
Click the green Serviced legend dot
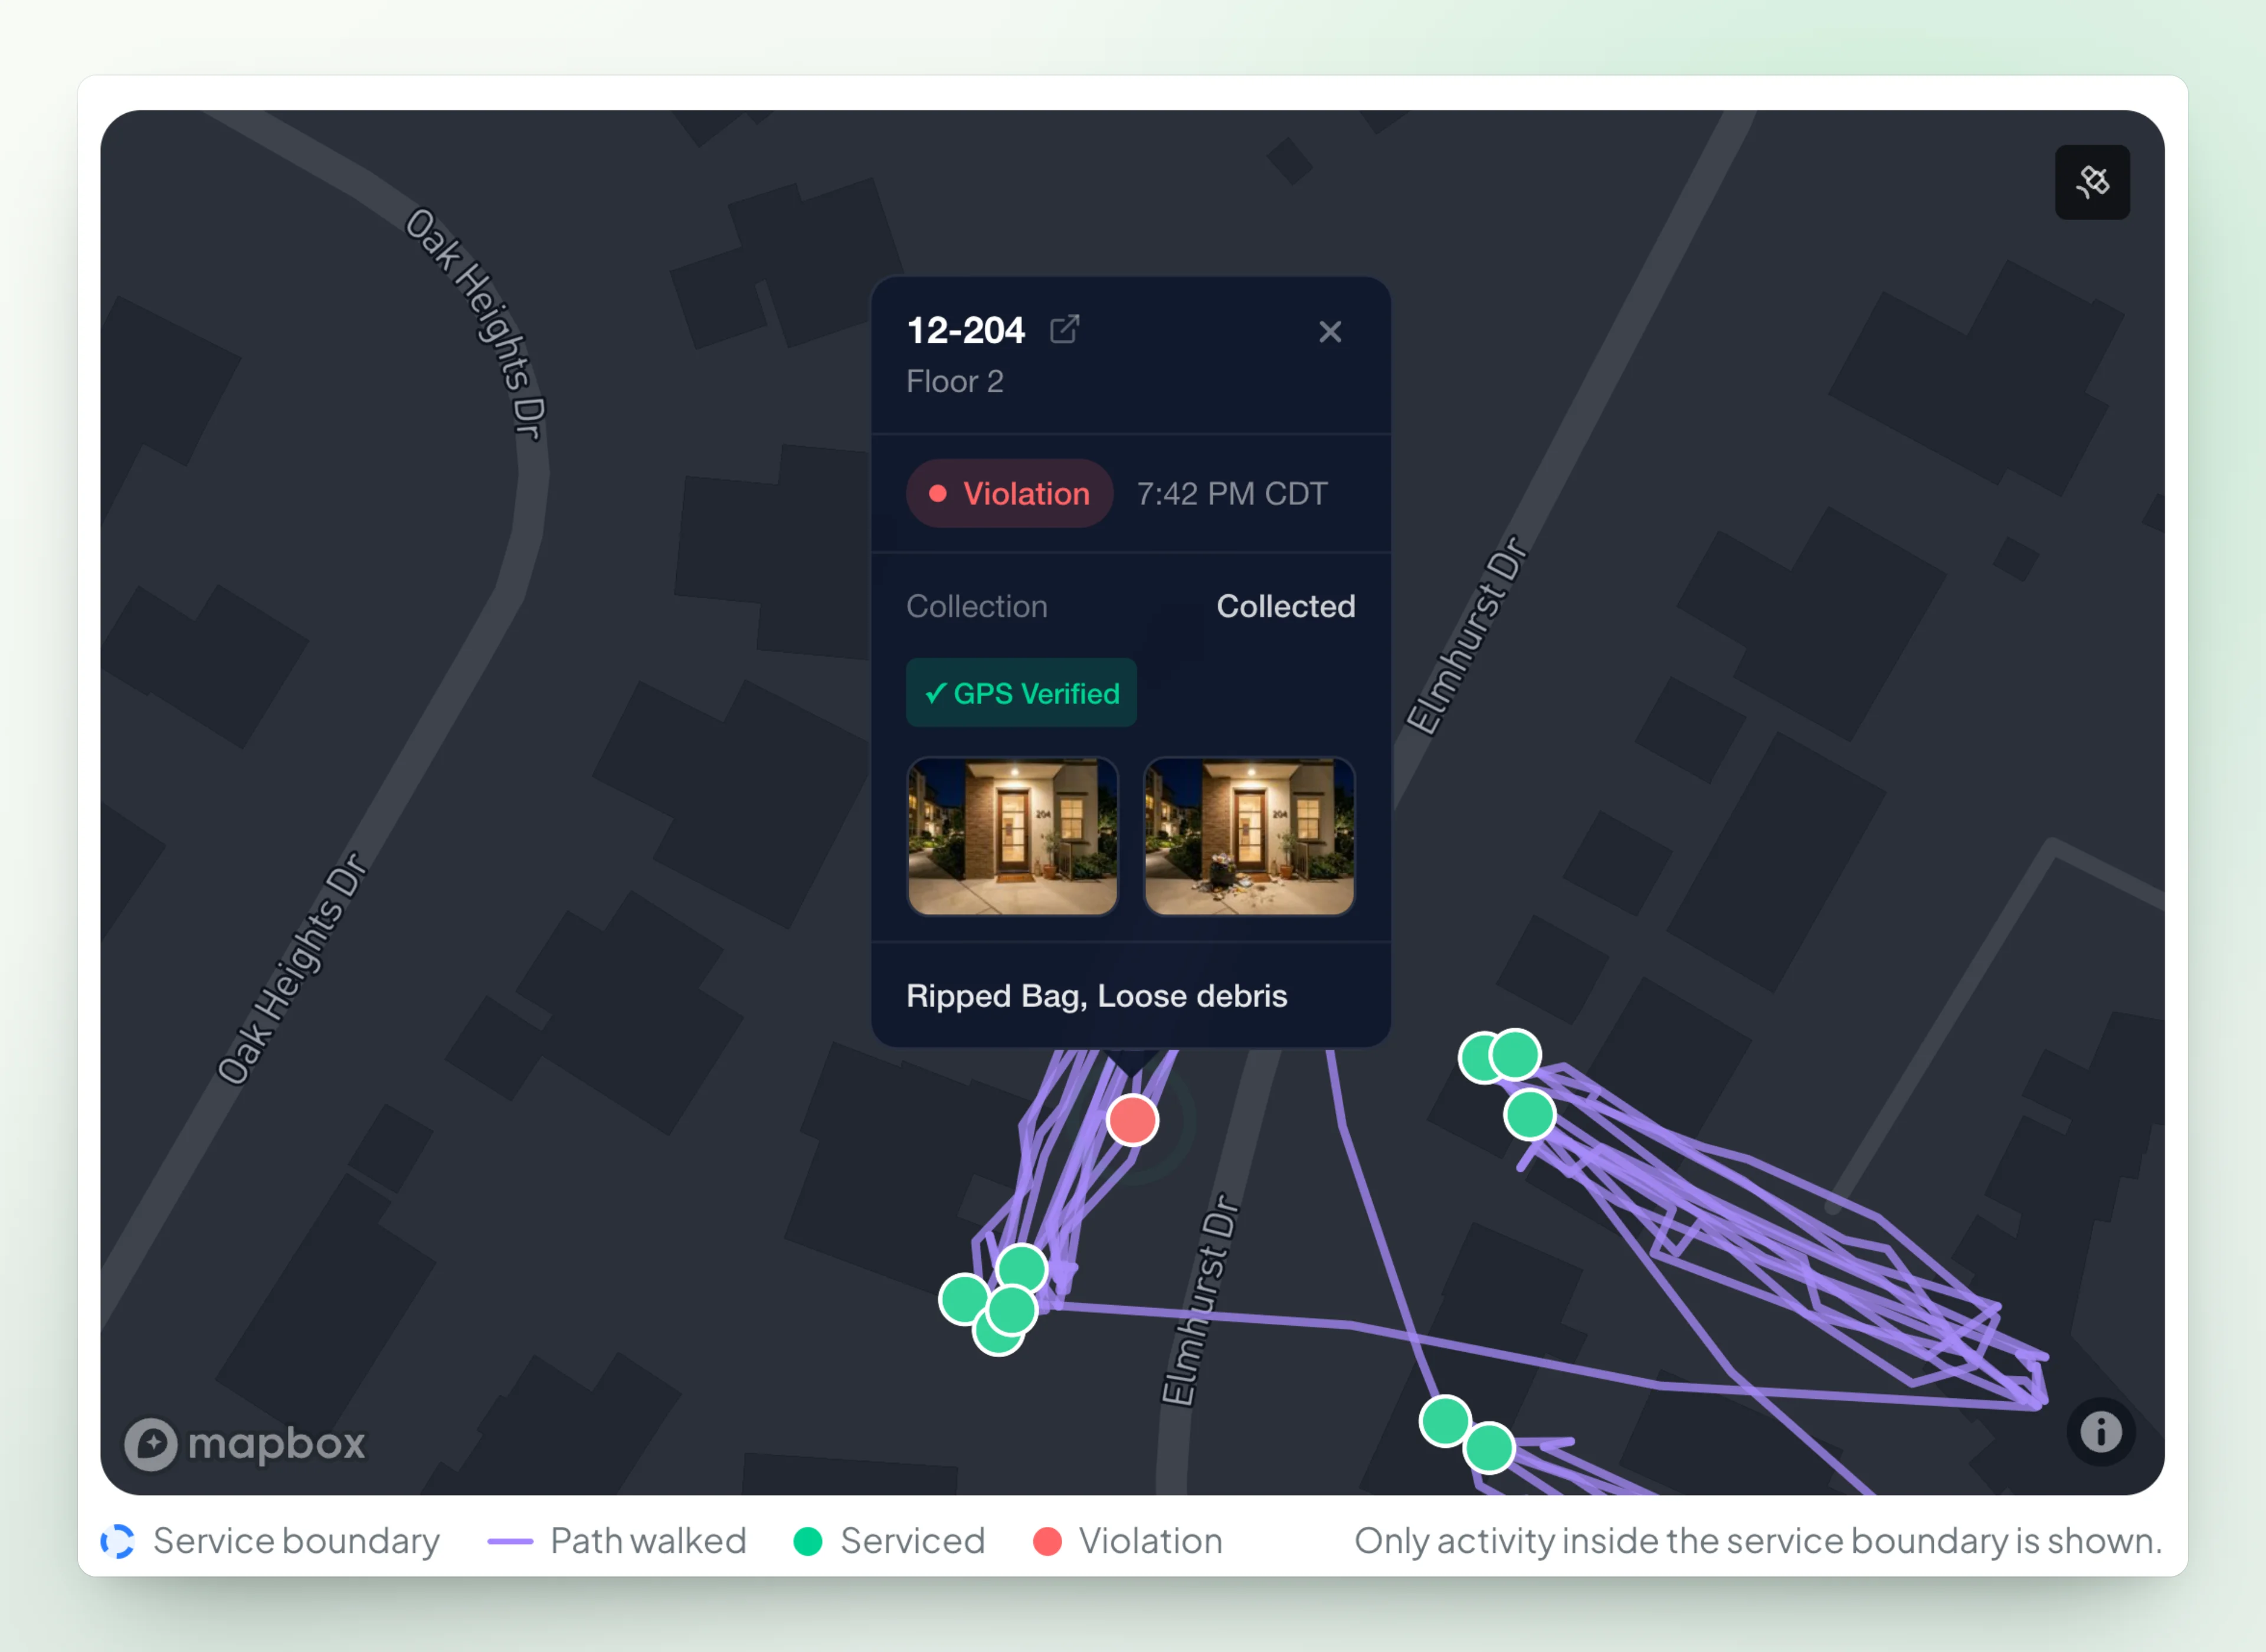[807, 1541]
